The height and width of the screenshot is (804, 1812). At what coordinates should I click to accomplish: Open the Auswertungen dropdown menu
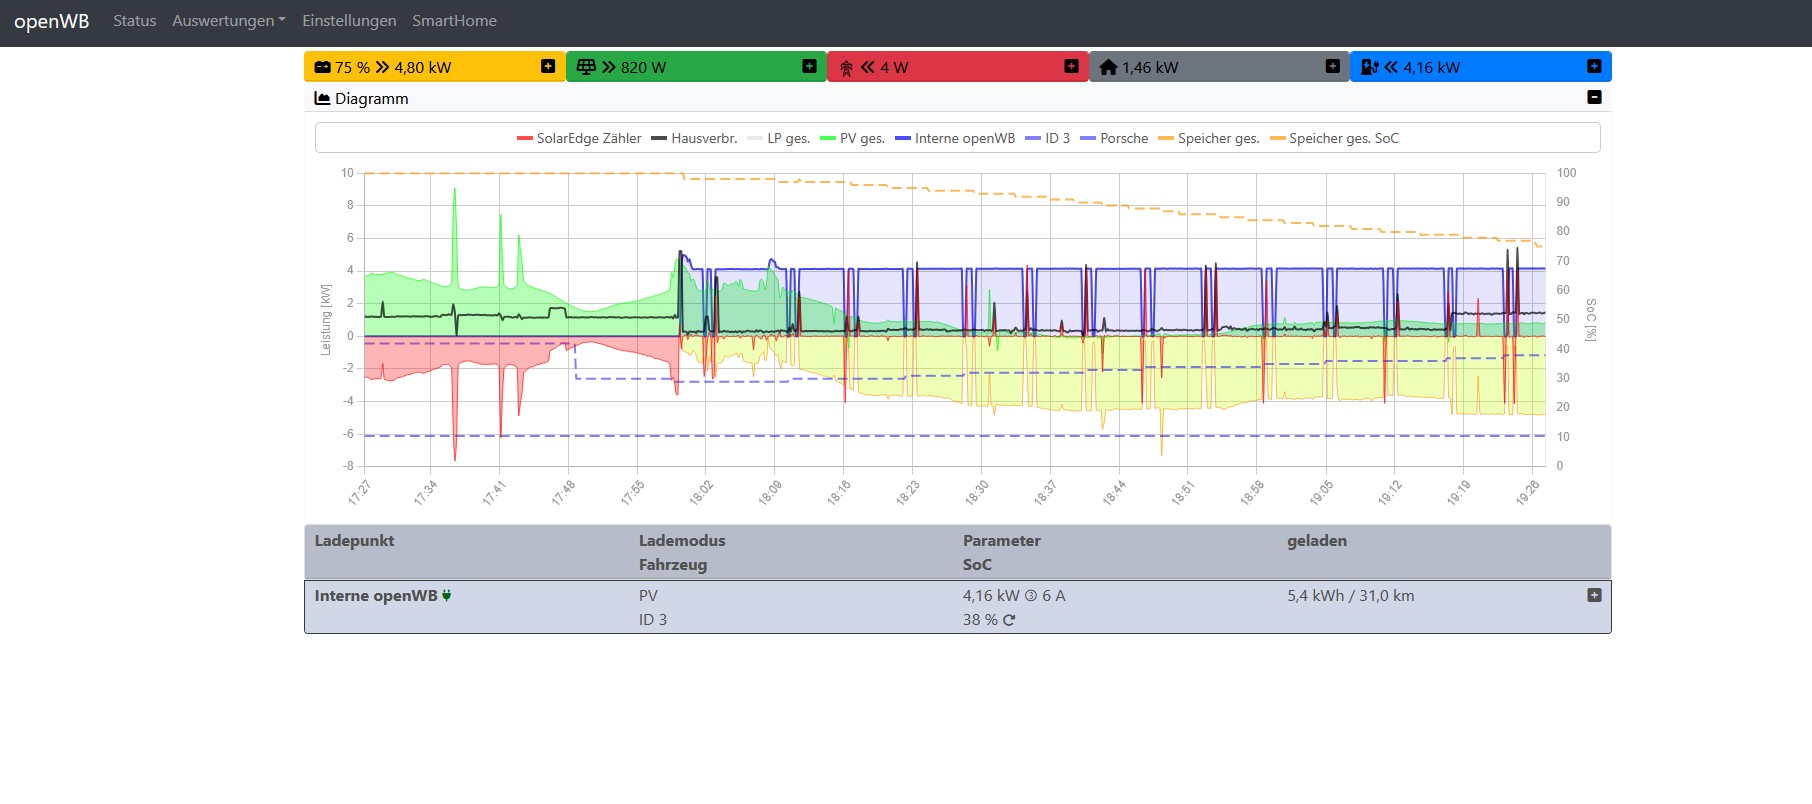(229, 21)
